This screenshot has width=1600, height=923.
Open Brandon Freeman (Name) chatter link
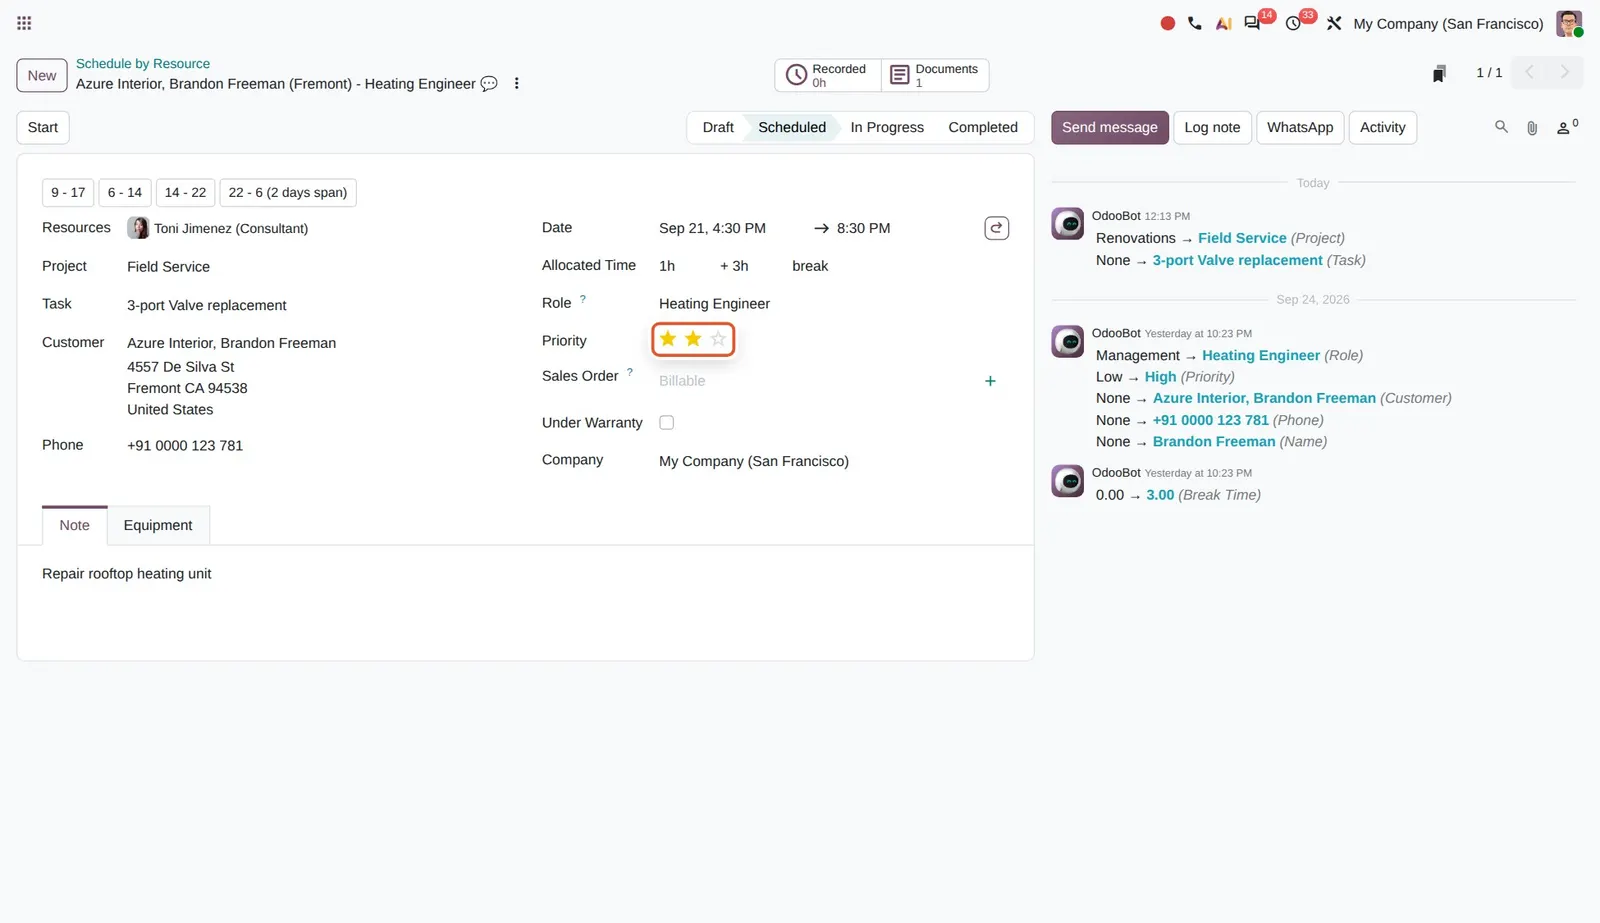coord(1214,441)
